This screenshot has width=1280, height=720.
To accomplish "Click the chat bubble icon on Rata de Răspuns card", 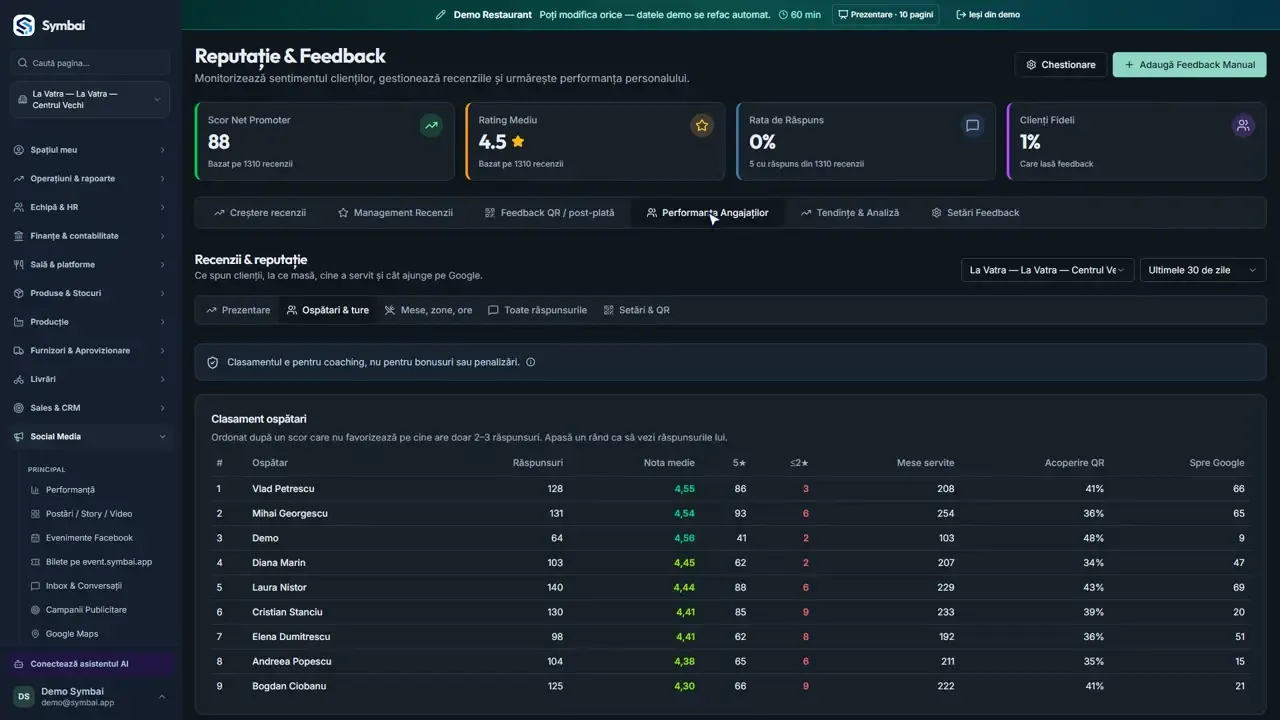I will (972, 125).
